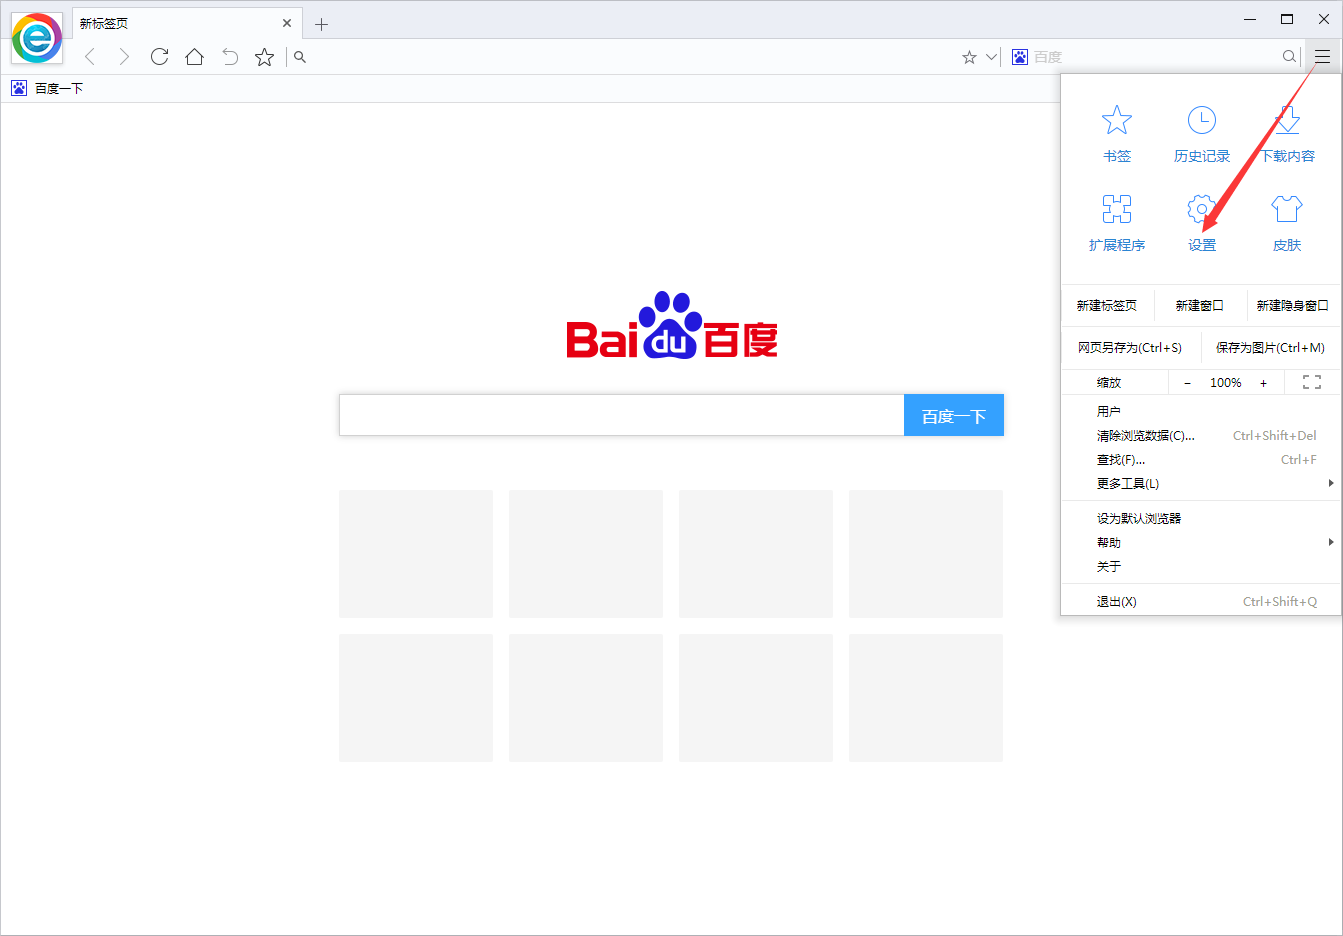
Task: Reload the page with the refresh icon
Action: click(159, 57)
